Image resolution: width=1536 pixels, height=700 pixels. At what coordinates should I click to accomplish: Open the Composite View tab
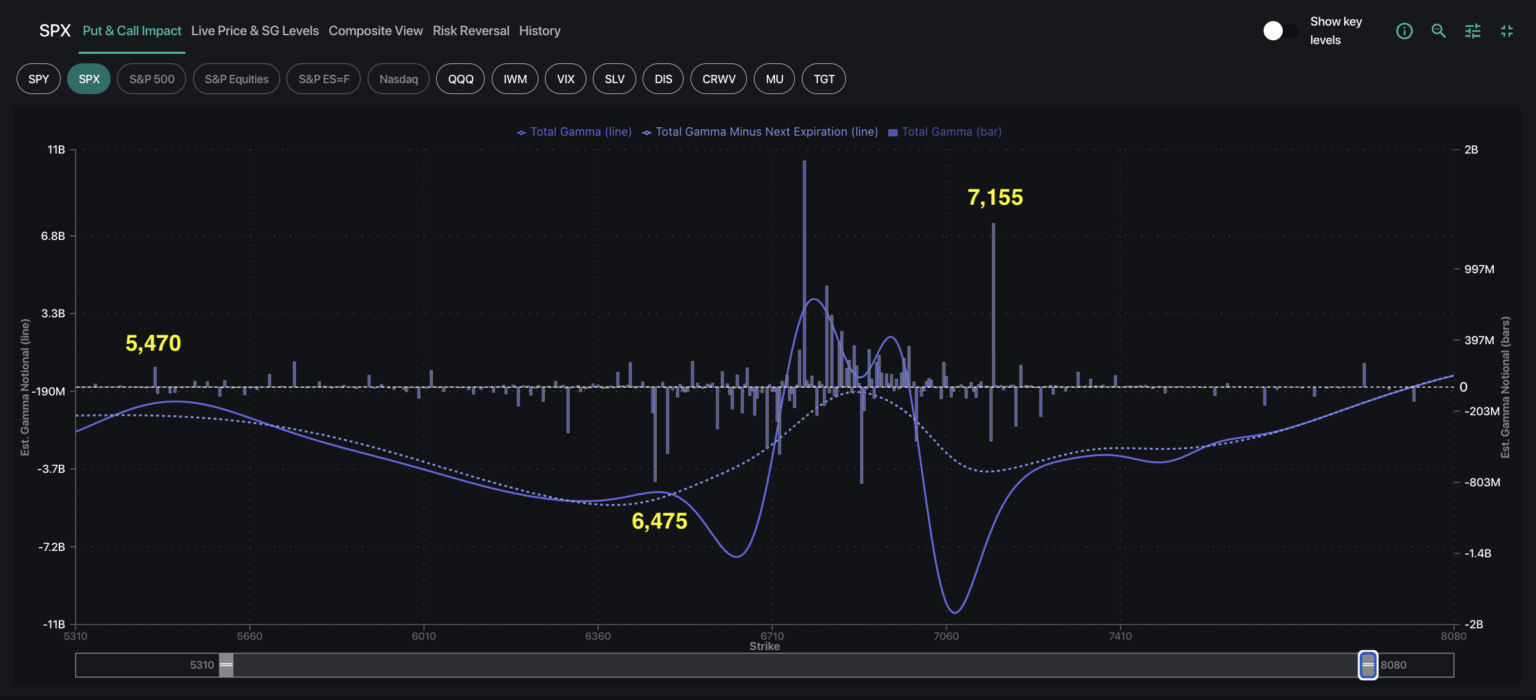coord(376,31)
